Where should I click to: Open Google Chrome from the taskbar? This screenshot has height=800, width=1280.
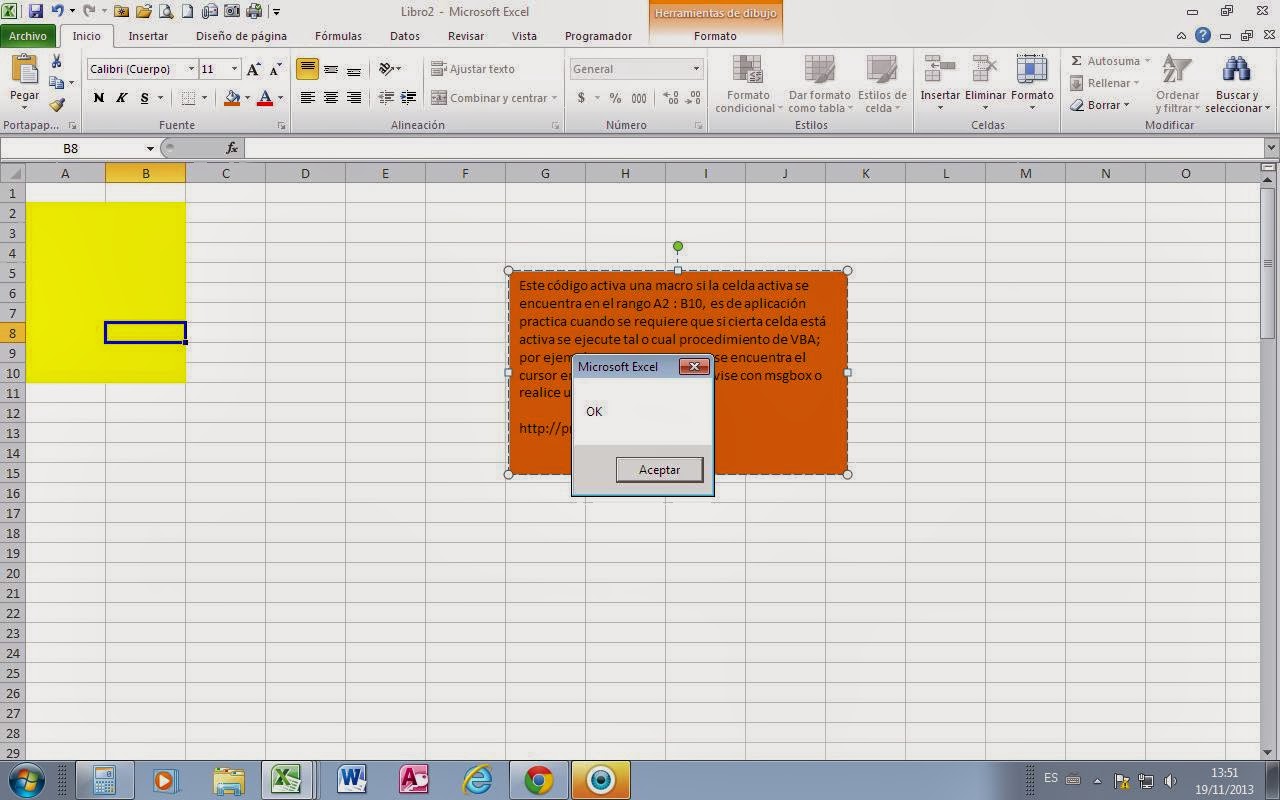[538, 780]
